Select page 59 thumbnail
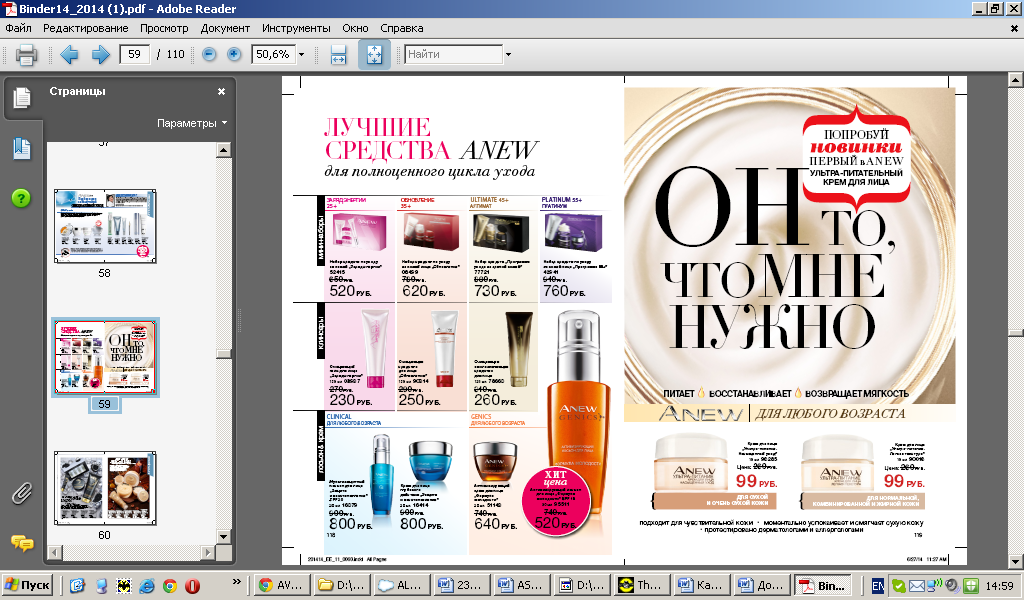 105,357
